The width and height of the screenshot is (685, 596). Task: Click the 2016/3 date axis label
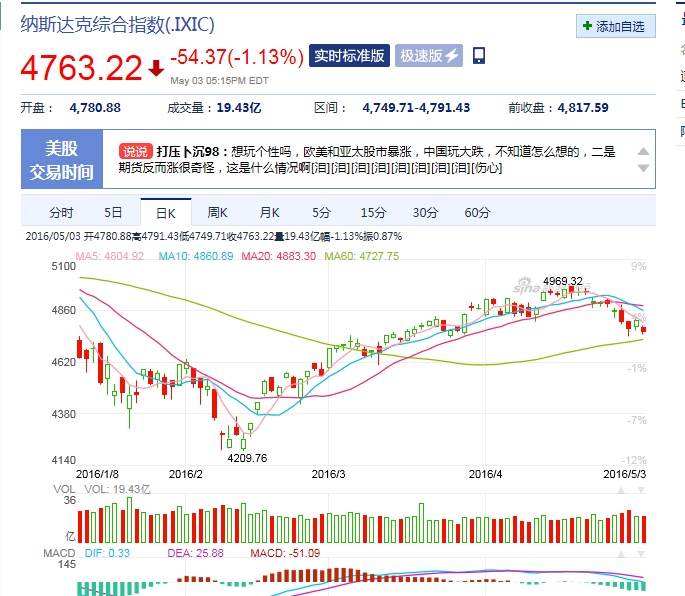coord(328,474)
